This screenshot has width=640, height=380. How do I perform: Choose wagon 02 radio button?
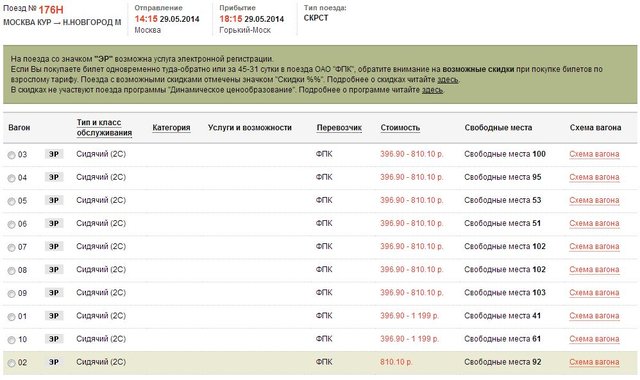point(11,363)
